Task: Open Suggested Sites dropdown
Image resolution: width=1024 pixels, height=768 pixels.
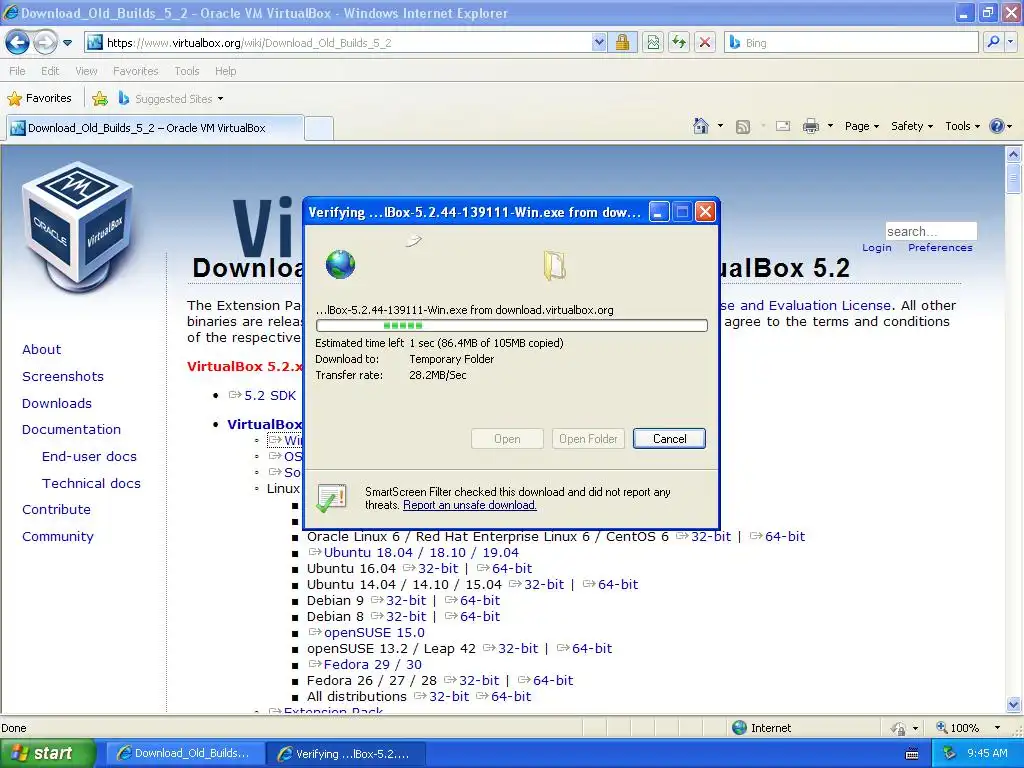Action: (x=171, y=99)
